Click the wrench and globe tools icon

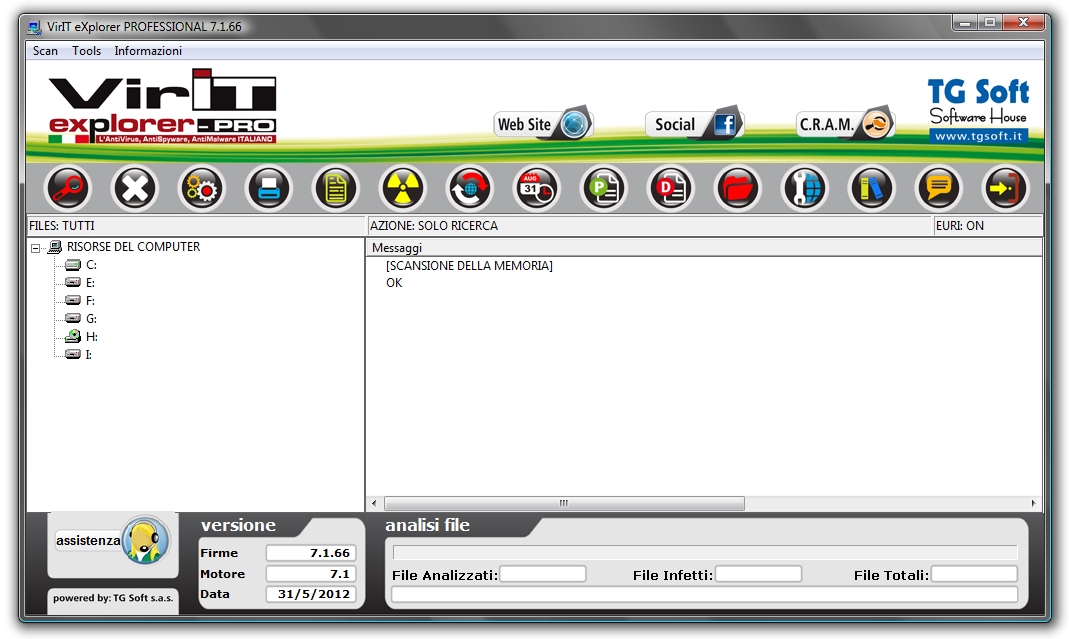pos(804,188)
